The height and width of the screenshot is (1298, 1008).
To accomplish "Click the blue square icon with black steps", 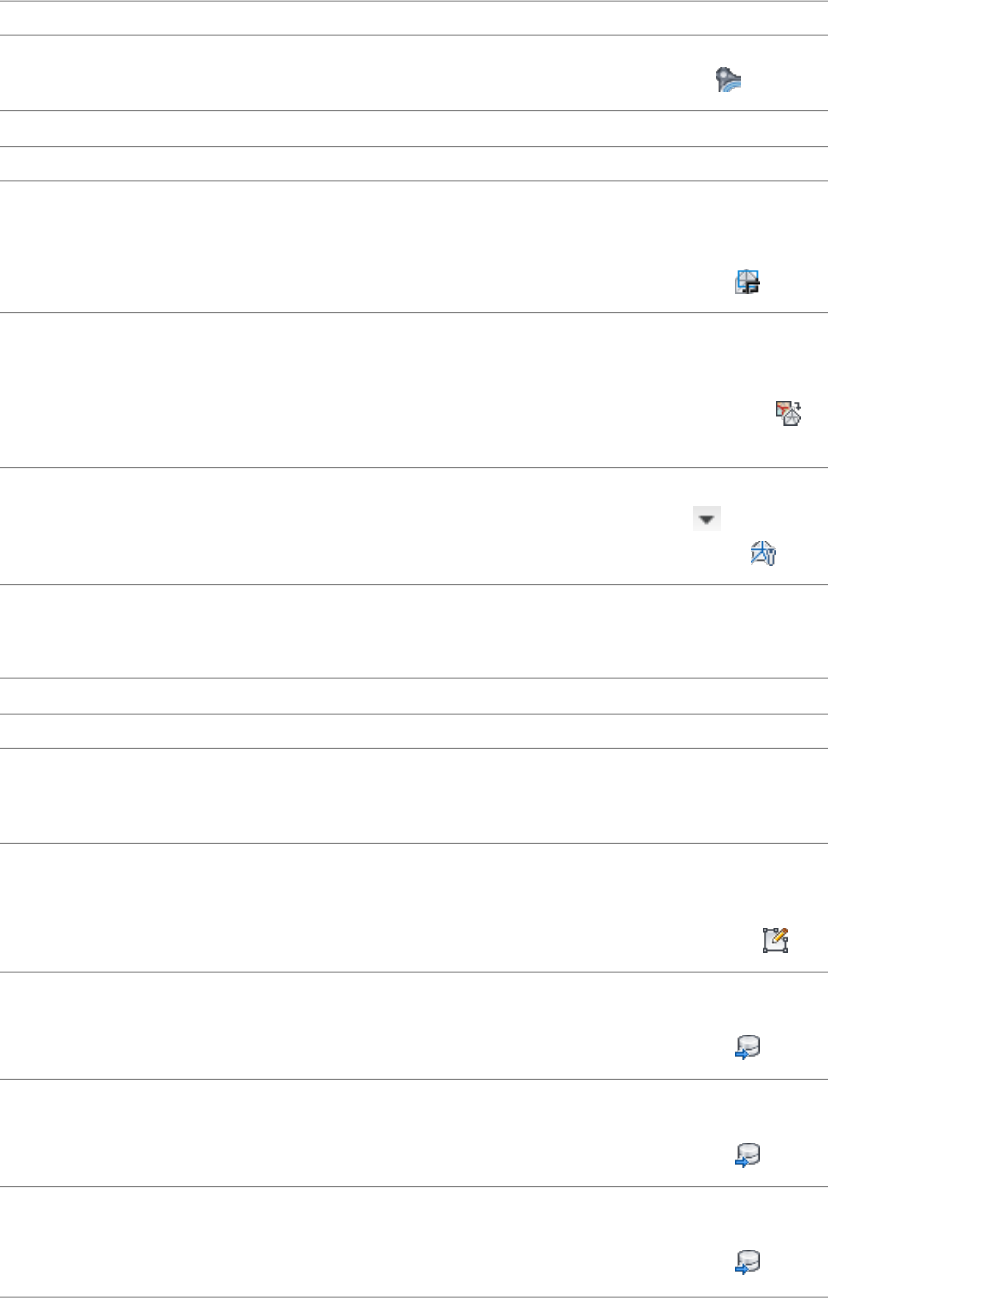I will pyautogui.click(x=747, y=281).
